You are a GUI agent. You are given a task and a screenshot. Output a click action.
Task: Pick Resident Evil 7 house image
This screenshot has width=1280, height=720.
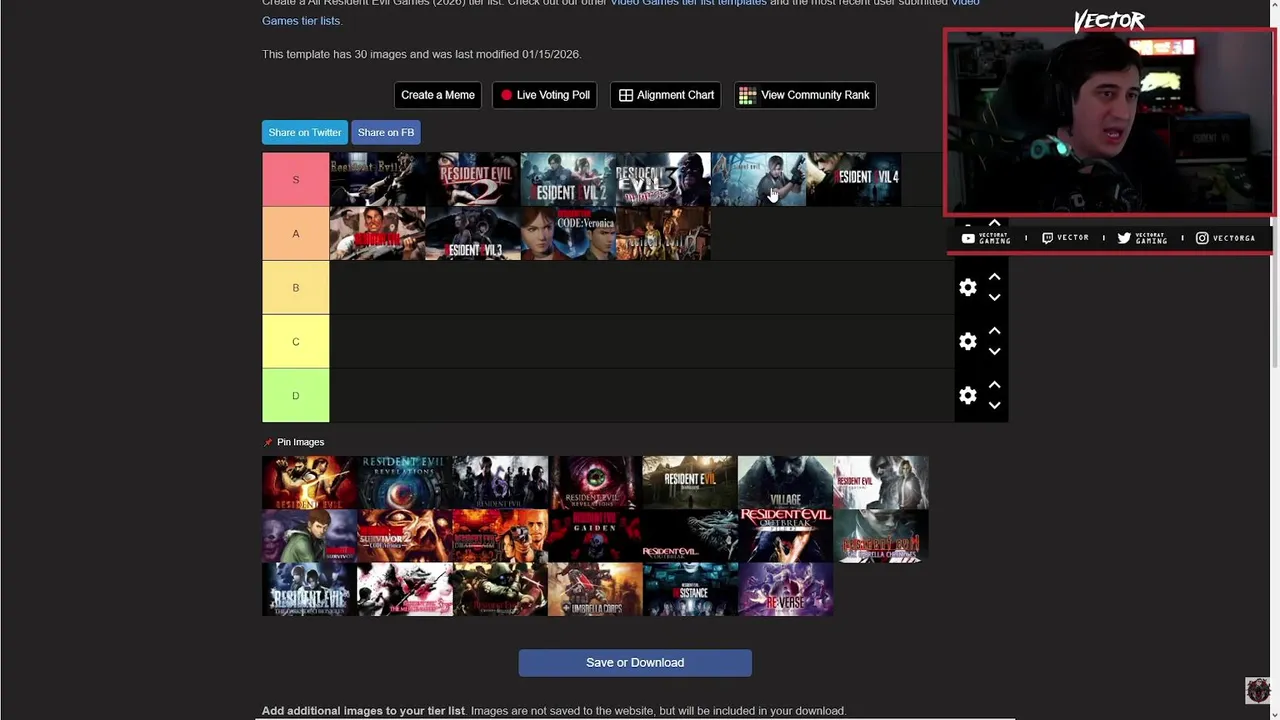(x=690, y=482)
